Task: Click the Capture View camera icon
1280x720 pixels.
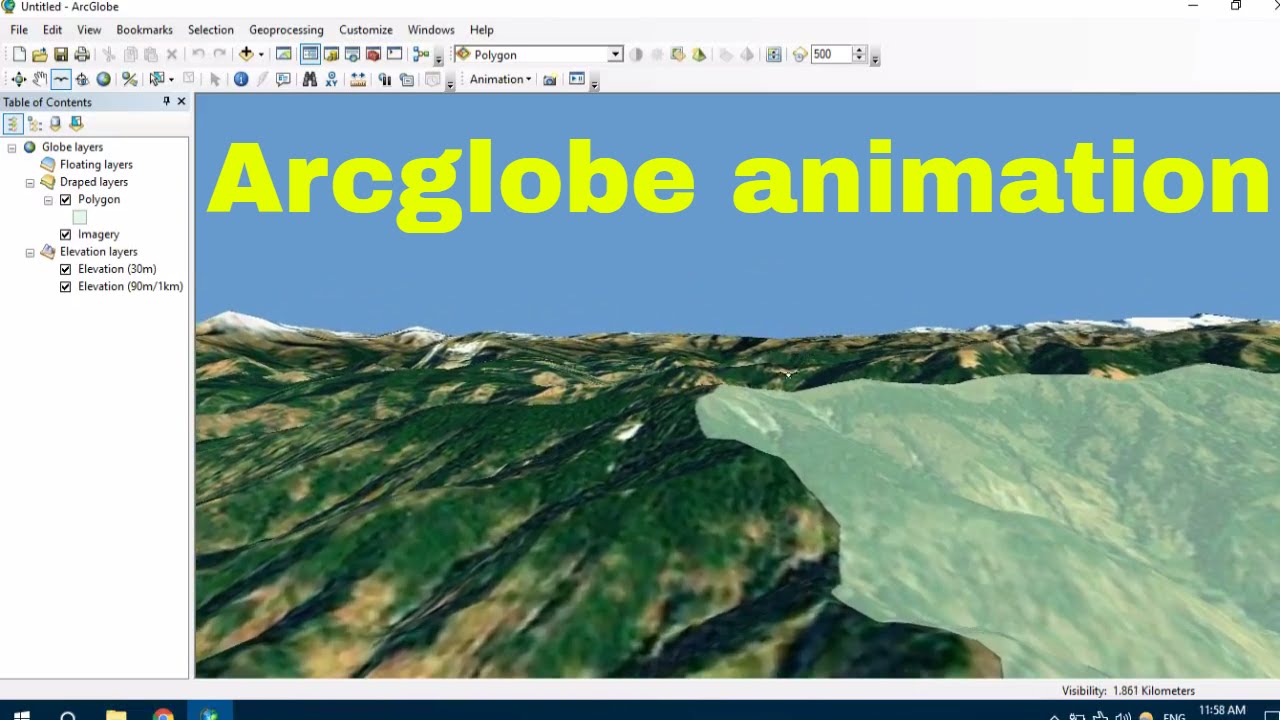Action: [x=549, y=79]
